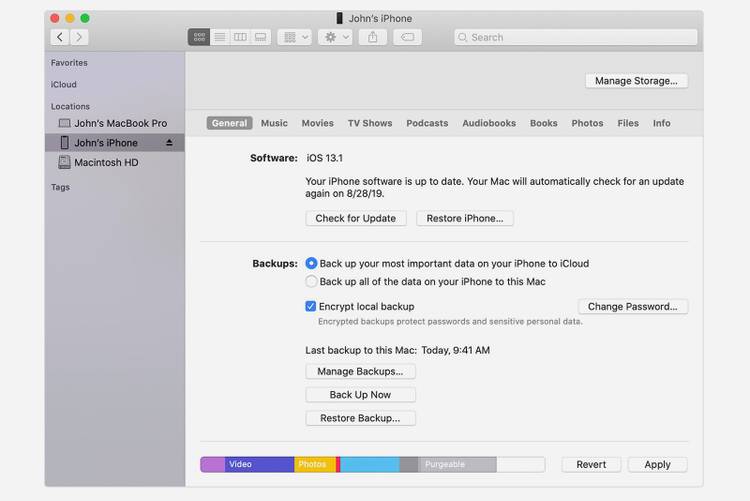Click the Locations sidebar heading
This screenshot has height=501, width=750.
pyautogui.click(x=70, y=106)
